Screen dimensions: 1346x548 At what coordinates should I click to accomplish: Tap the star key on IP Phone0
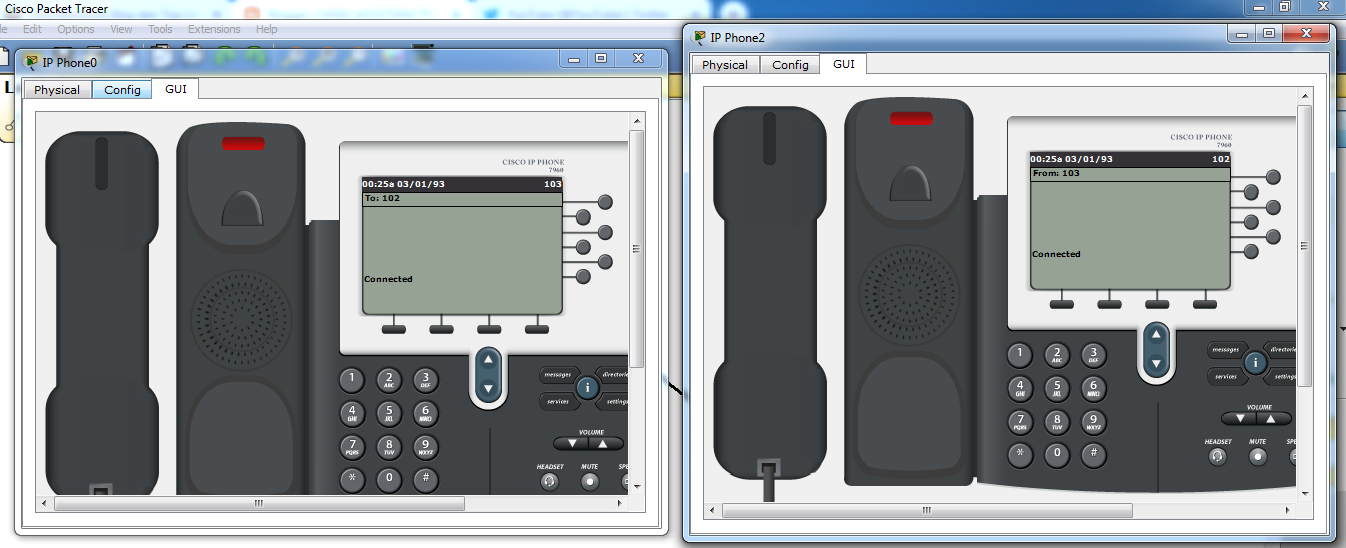pyautogui.click(x=351, y=478)
